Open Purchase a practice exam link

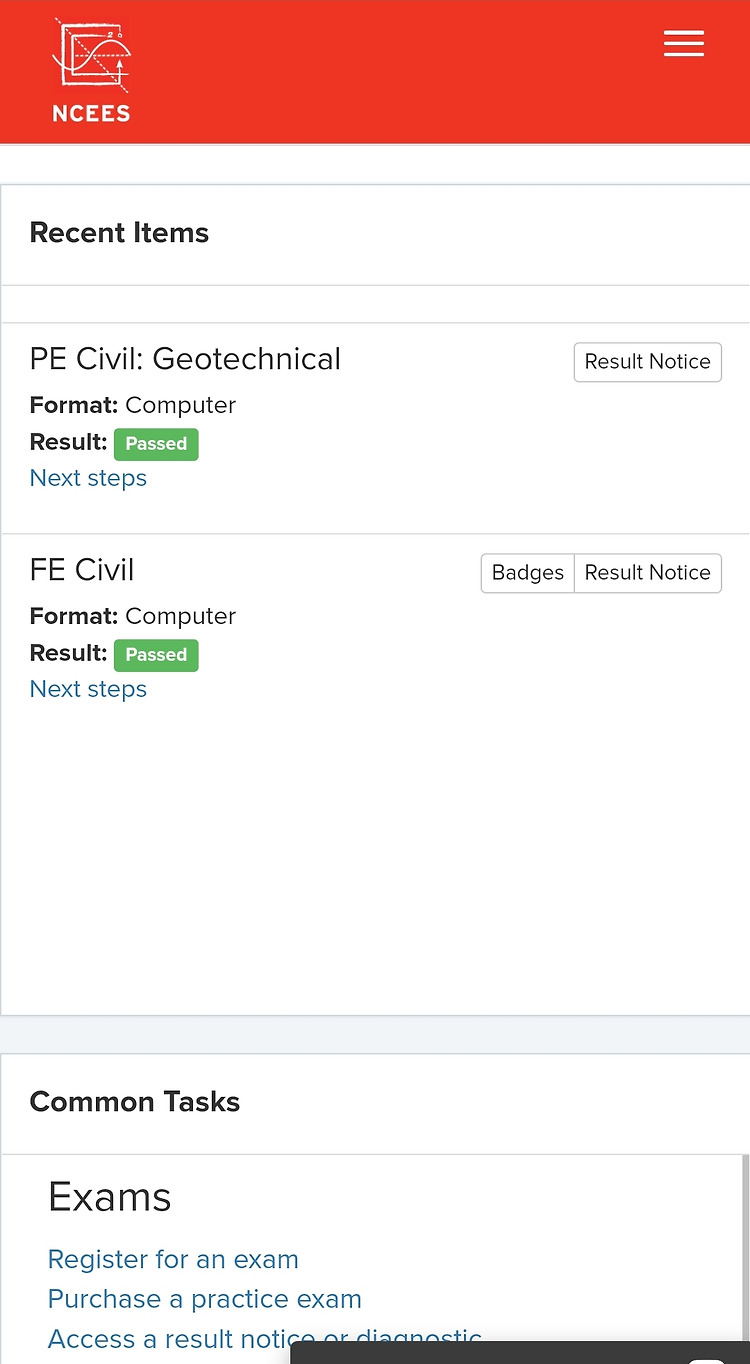tap(205, 1299)
